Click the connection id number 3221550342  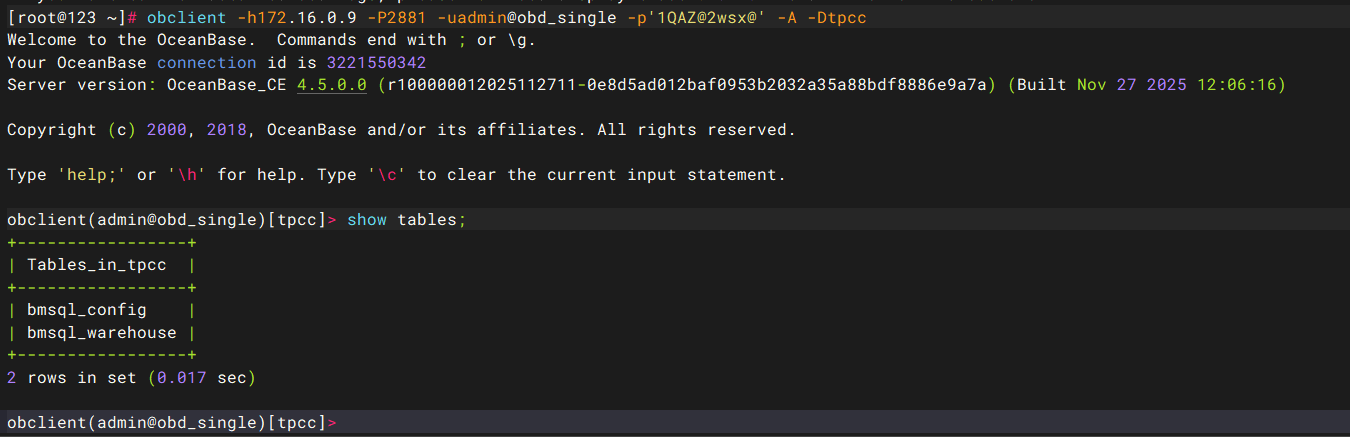tap(376, 63)
